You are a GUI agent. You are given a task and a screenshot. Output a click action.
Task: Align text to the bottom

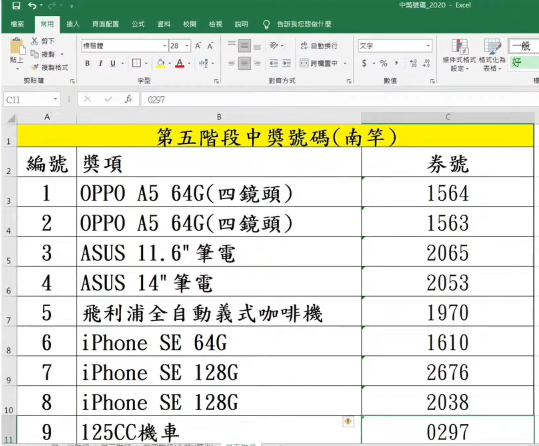point(257,46)
